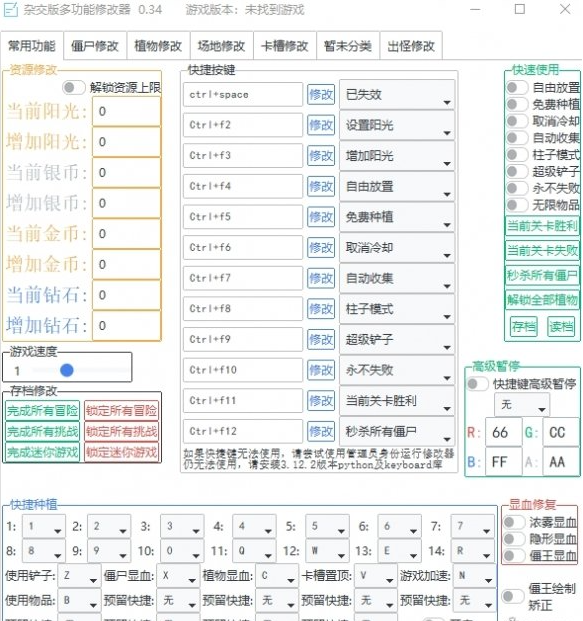Viewport: 583px width, 621px height.
Task: Open the 使用铲子 key dropdown
Action: click(79, 575)
